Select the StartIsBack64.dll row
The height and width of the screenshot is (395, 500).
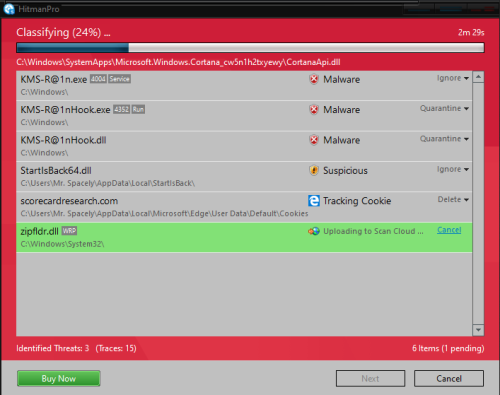click(x=244, y=176)
